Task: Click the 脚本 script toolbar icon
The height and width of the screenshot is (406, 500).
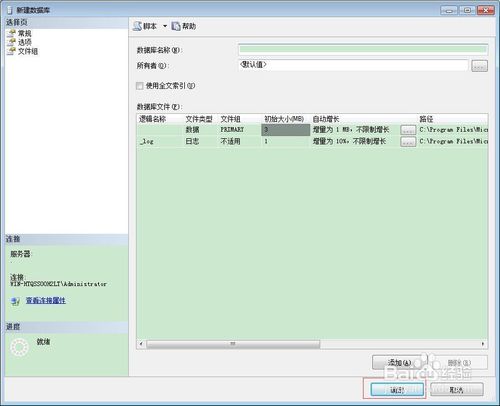Action: point(137,26)
